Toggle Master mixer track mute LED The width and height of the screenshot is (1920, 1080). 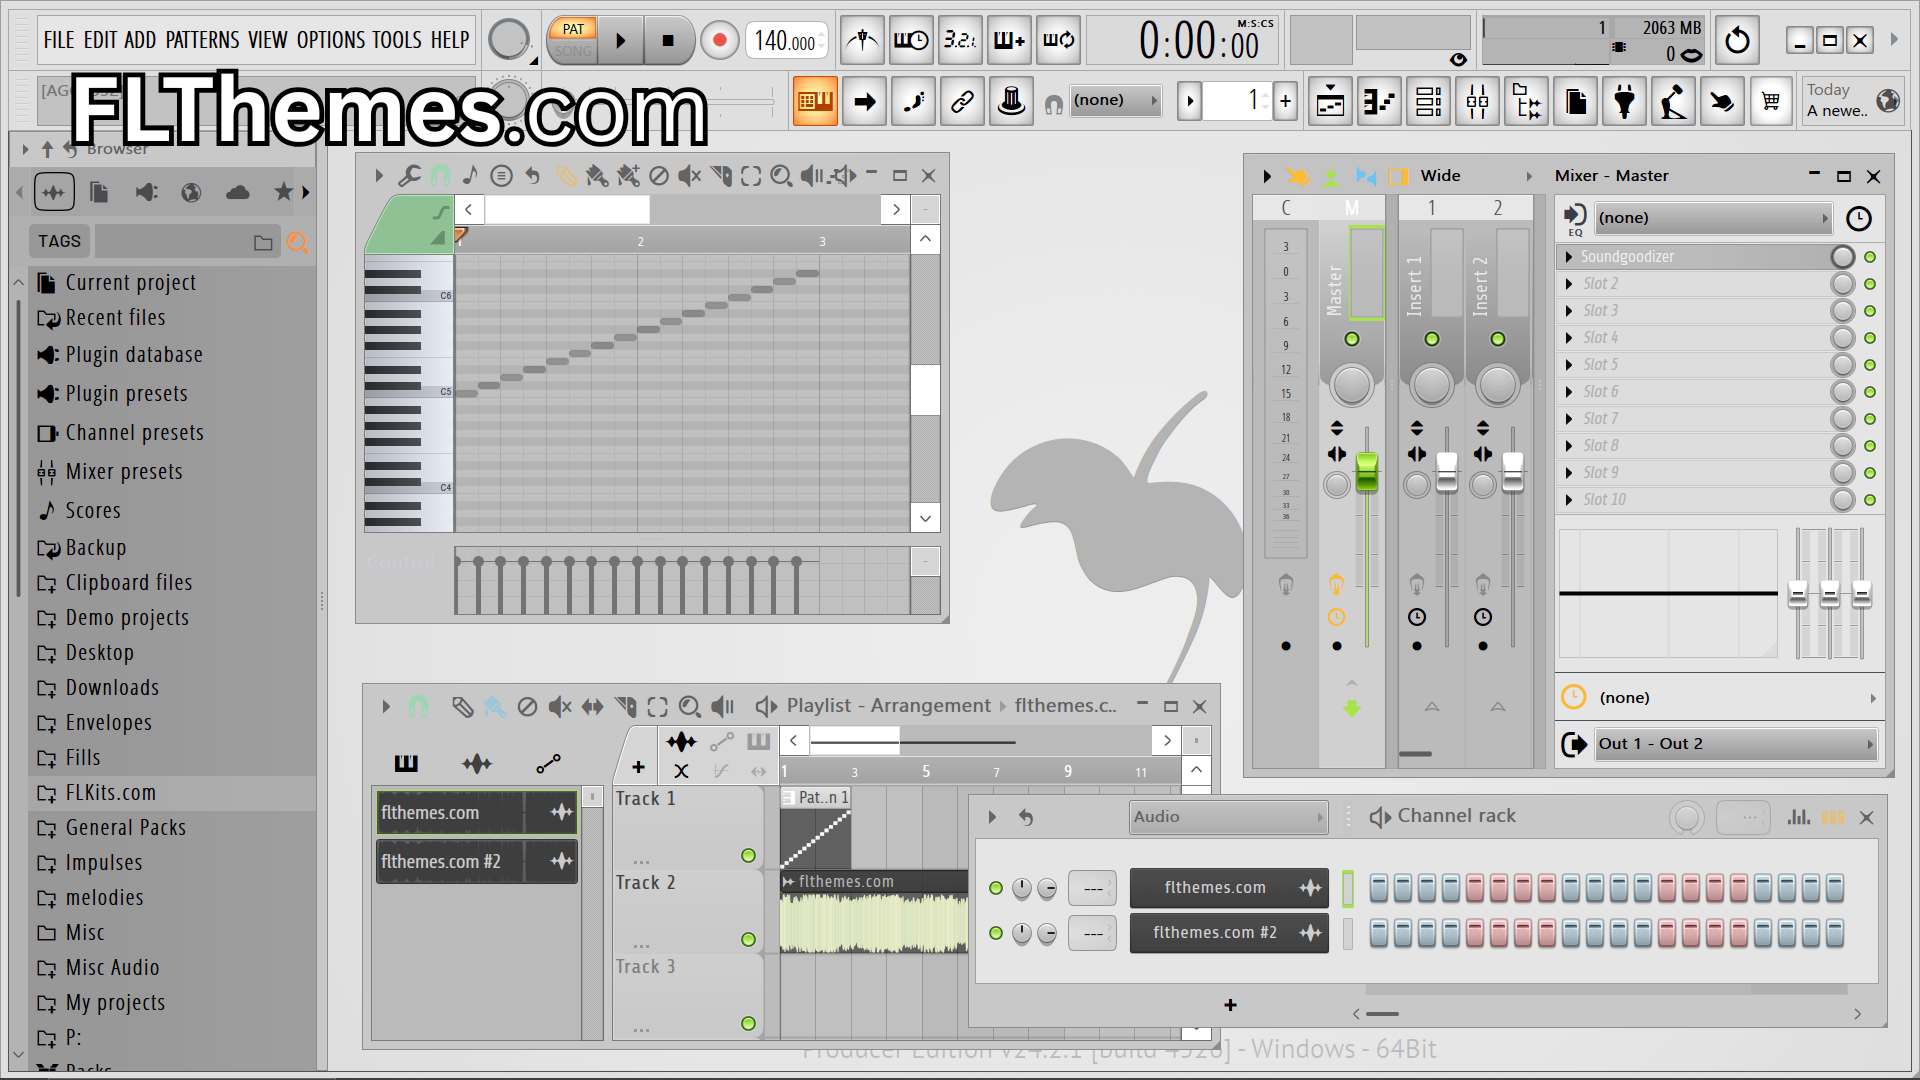pyautogui.click(x=1352, y=339)
